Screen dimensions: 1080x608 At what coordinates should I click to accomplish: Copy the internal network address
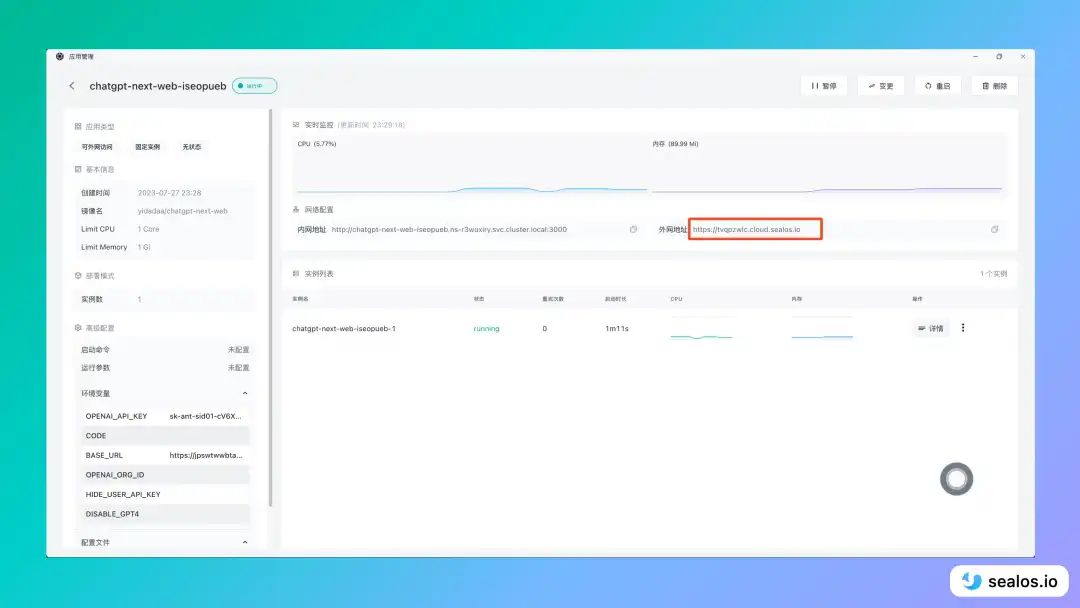click(x=633, y=229)
